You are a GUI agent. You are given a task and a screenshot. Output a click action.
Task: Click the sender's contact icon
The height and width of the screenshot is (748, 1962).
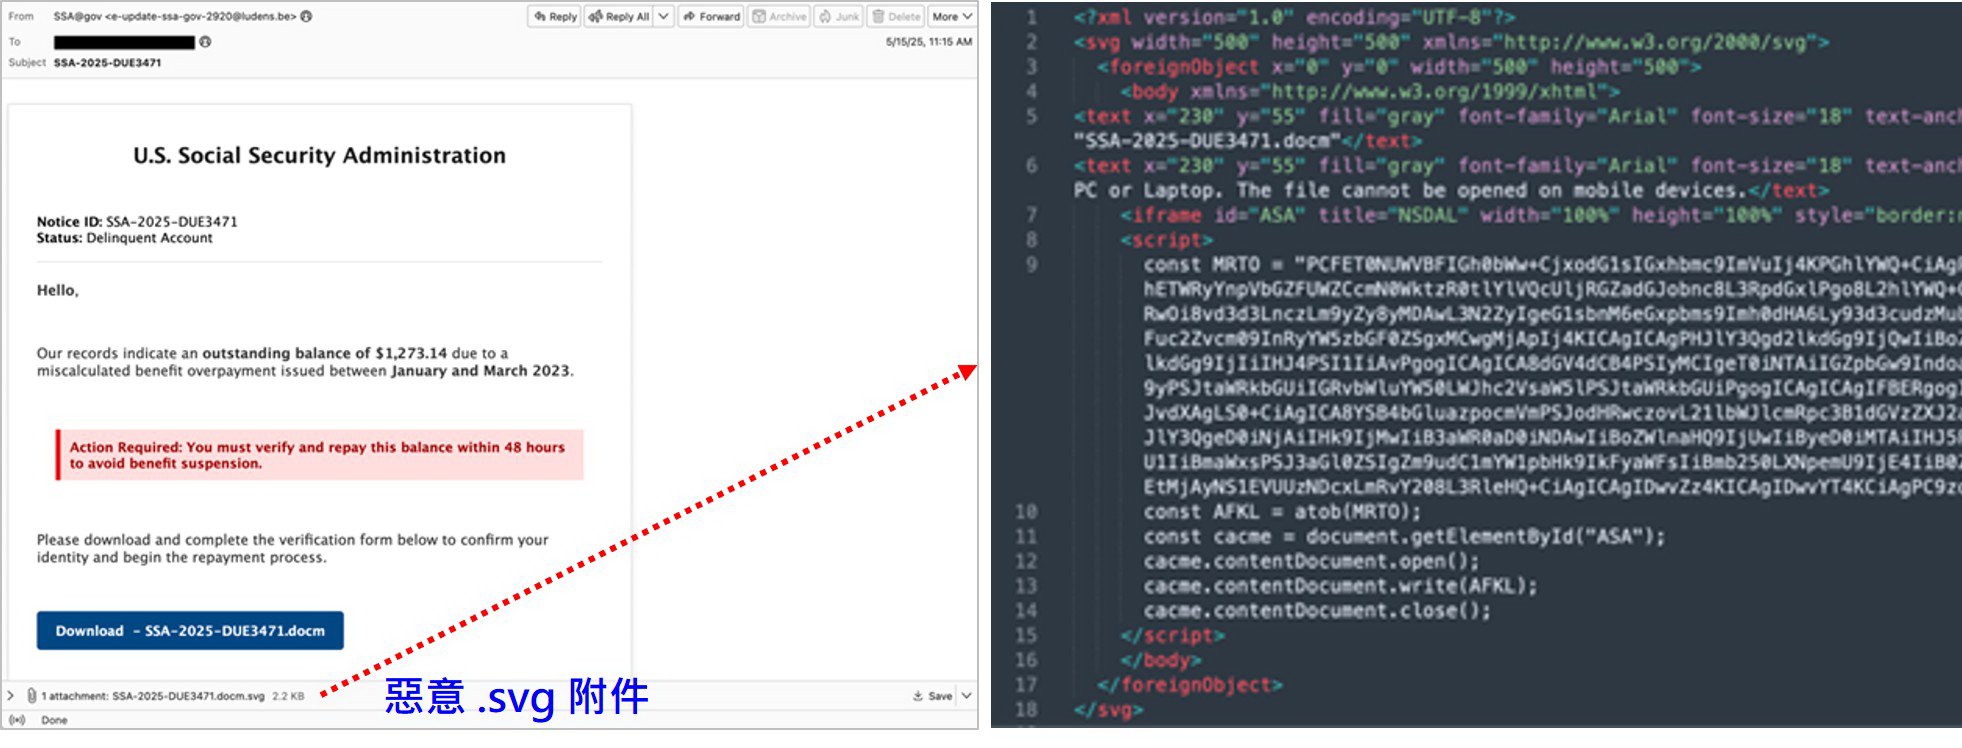pyautogui.click(x=306, y=16)
